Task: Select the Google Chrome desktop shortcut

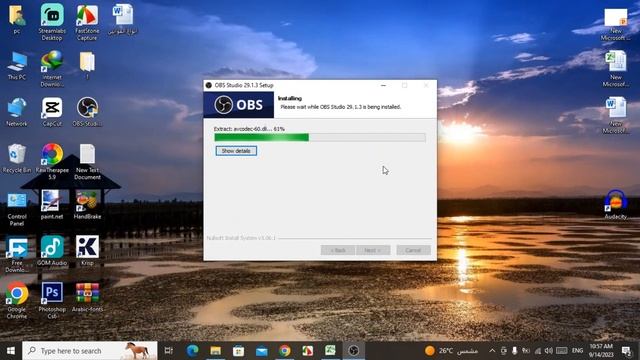Action: 17,301
